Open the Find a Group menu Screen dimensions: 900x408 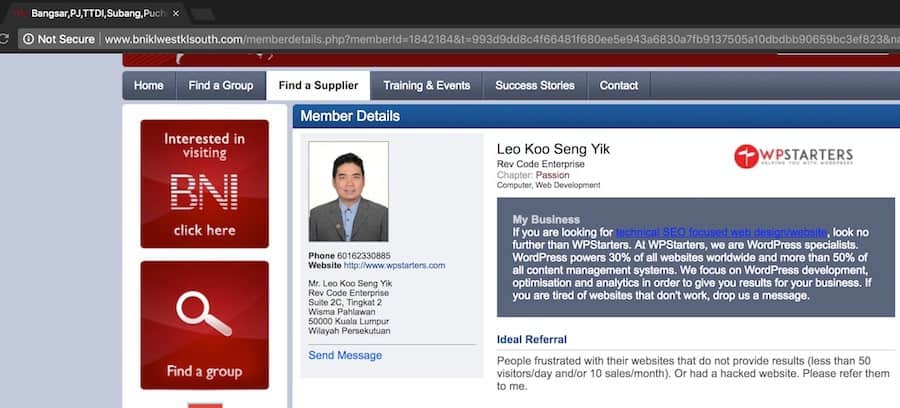(x=220, y=85)
